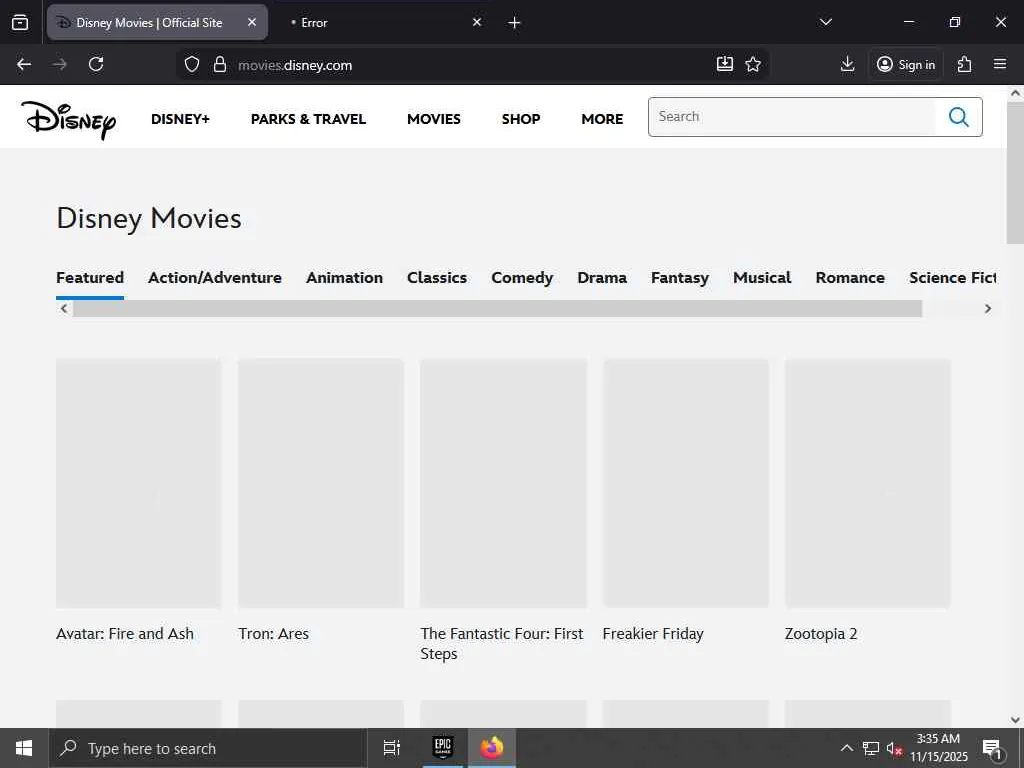This screenshot has height=768, width=1024.
Task: Open clock and date 3:35 AM
Action: 938,748
